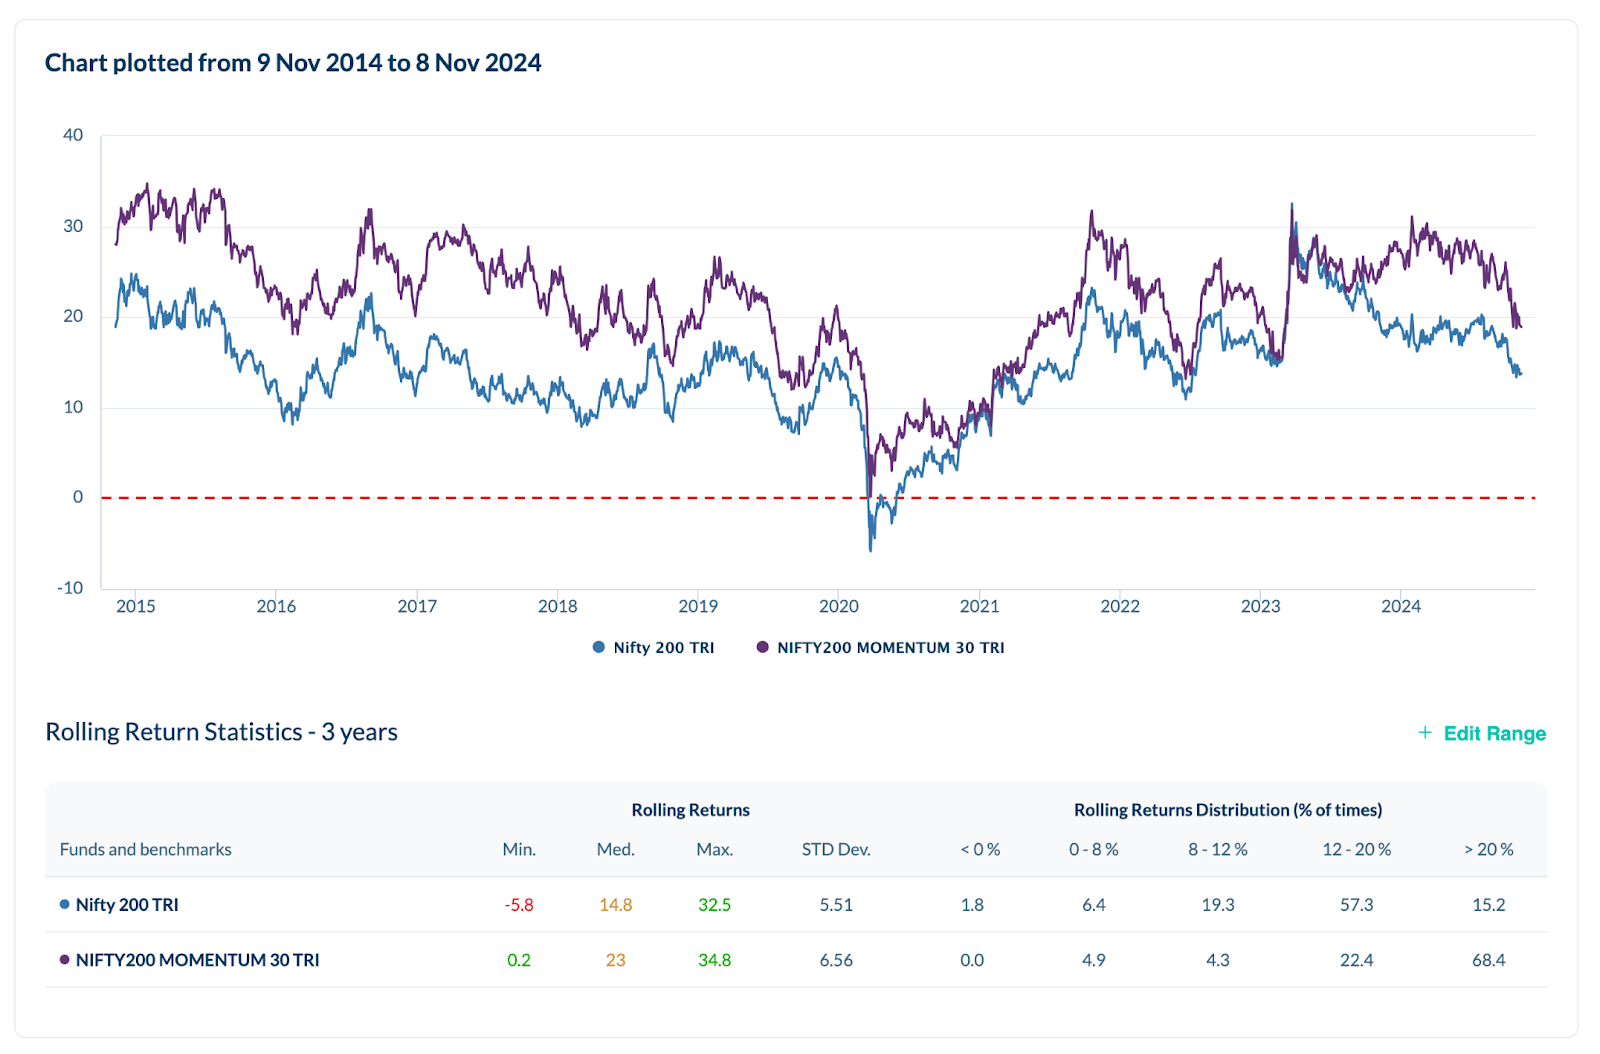Viewport: 1600px width, 1054px height.
Task: Click the 1.8 value under < 0 %
Action: click(972, 905)
